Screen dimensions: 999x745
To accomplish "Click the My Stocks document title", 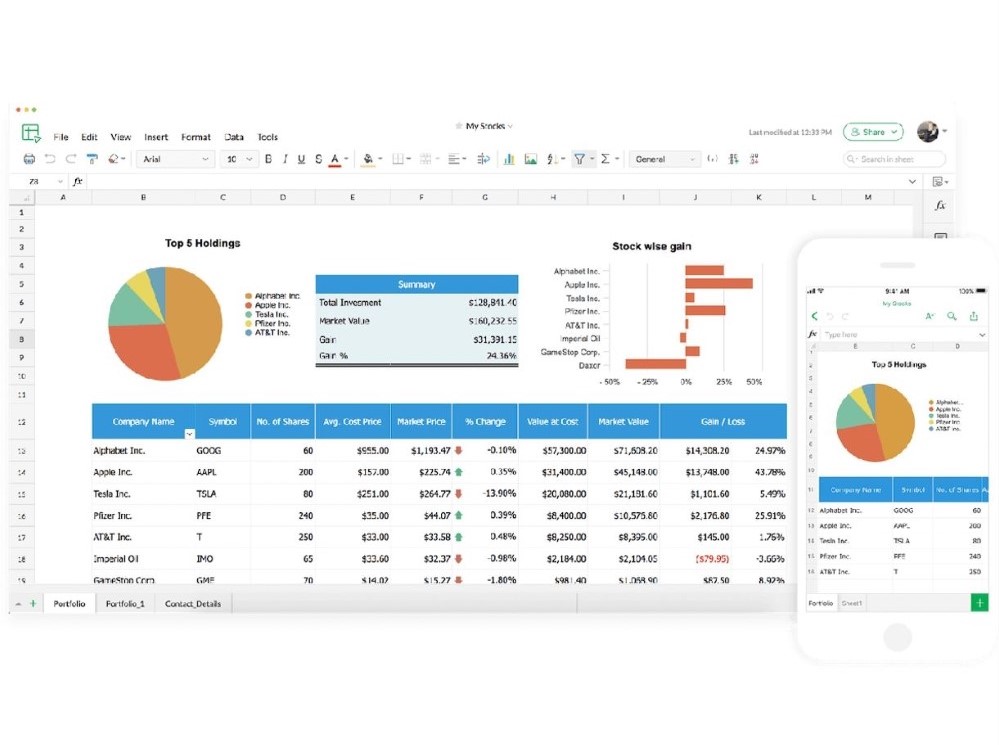I will coord(488,126).
